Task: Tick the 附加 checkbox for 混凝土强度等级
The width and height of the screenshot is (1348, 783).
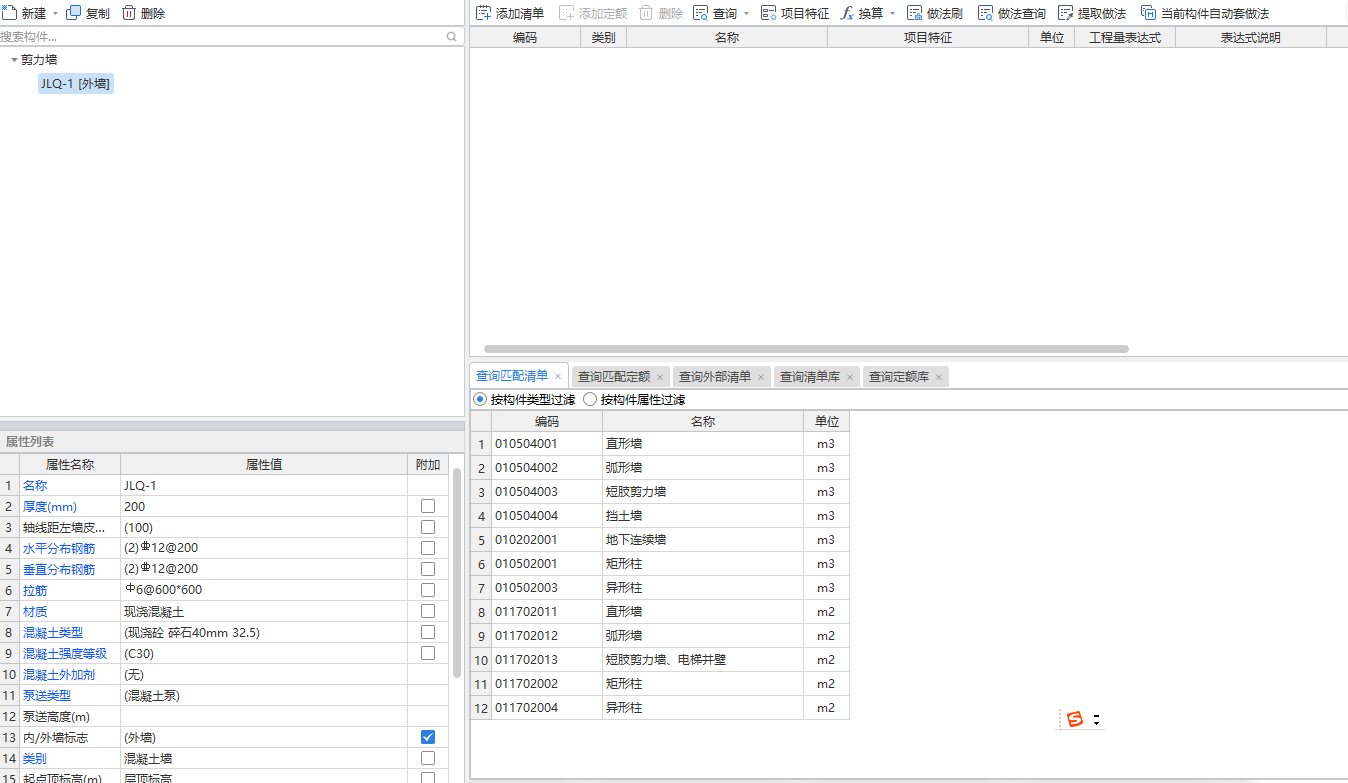Action: (x=428, y=653)
